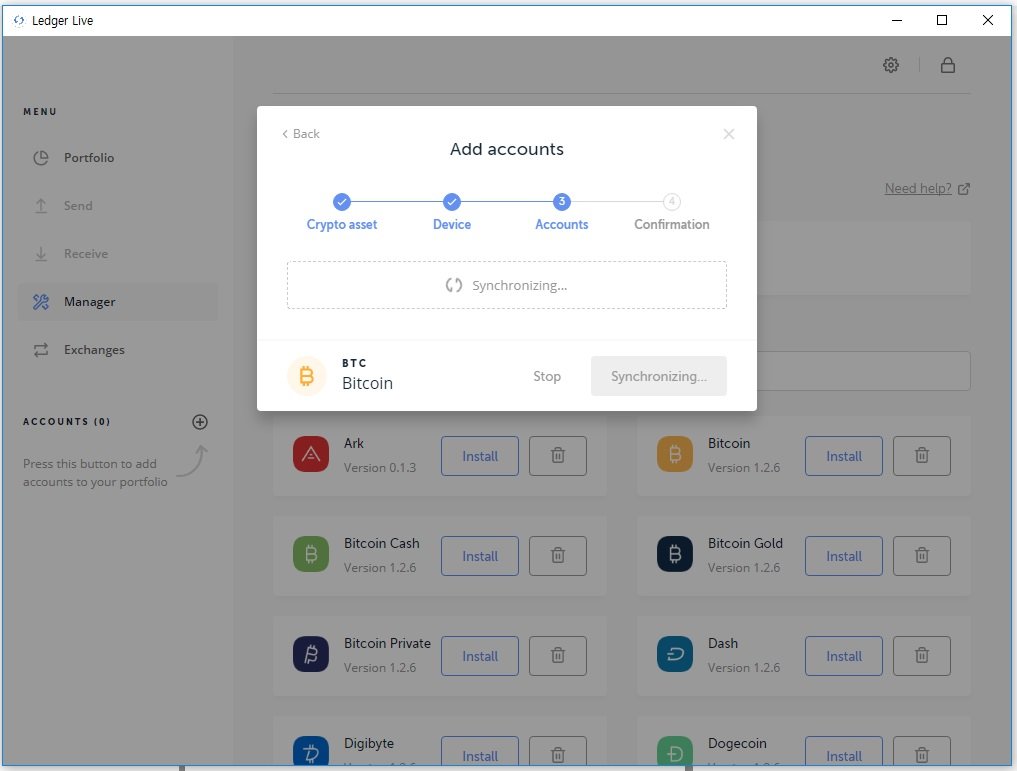Install the Bitcoin Private app

click(x=480, y=656)
